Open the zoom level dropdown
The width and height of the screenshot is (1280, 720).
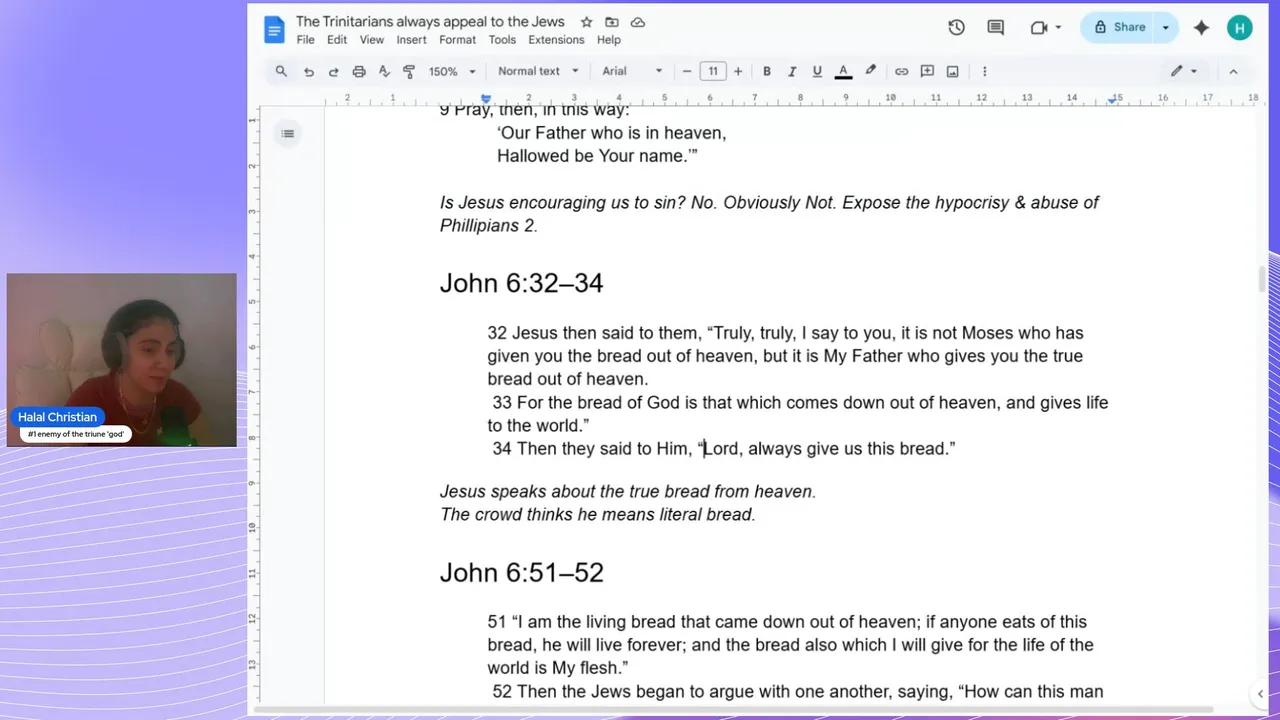coord(453,71)
